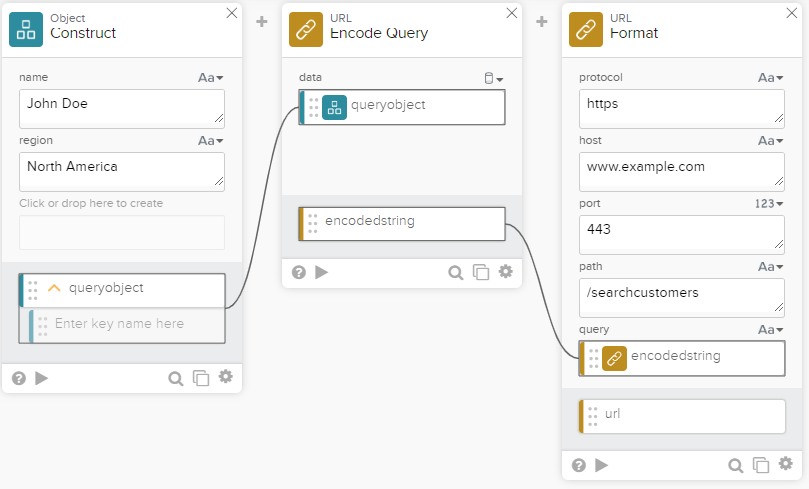This screenshot has width=809, height=489.
Task: Click the Object Construct card icon
Action: click(26, 30)
